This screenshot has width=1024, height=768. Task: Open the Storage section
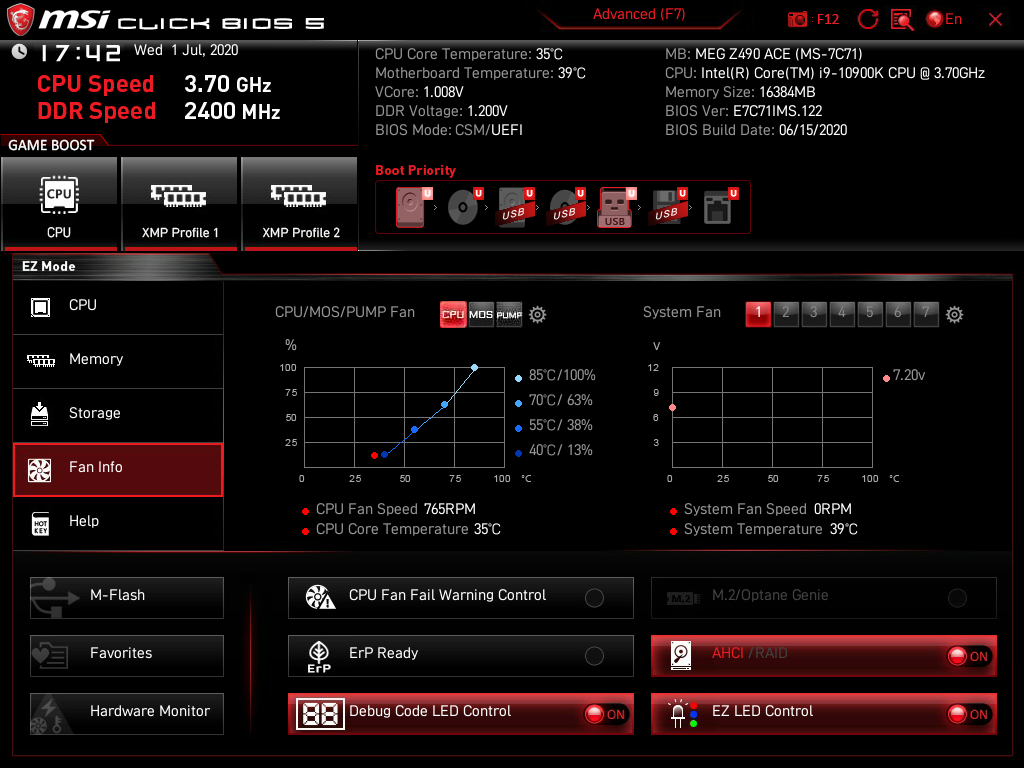click(x=118, y=414)
